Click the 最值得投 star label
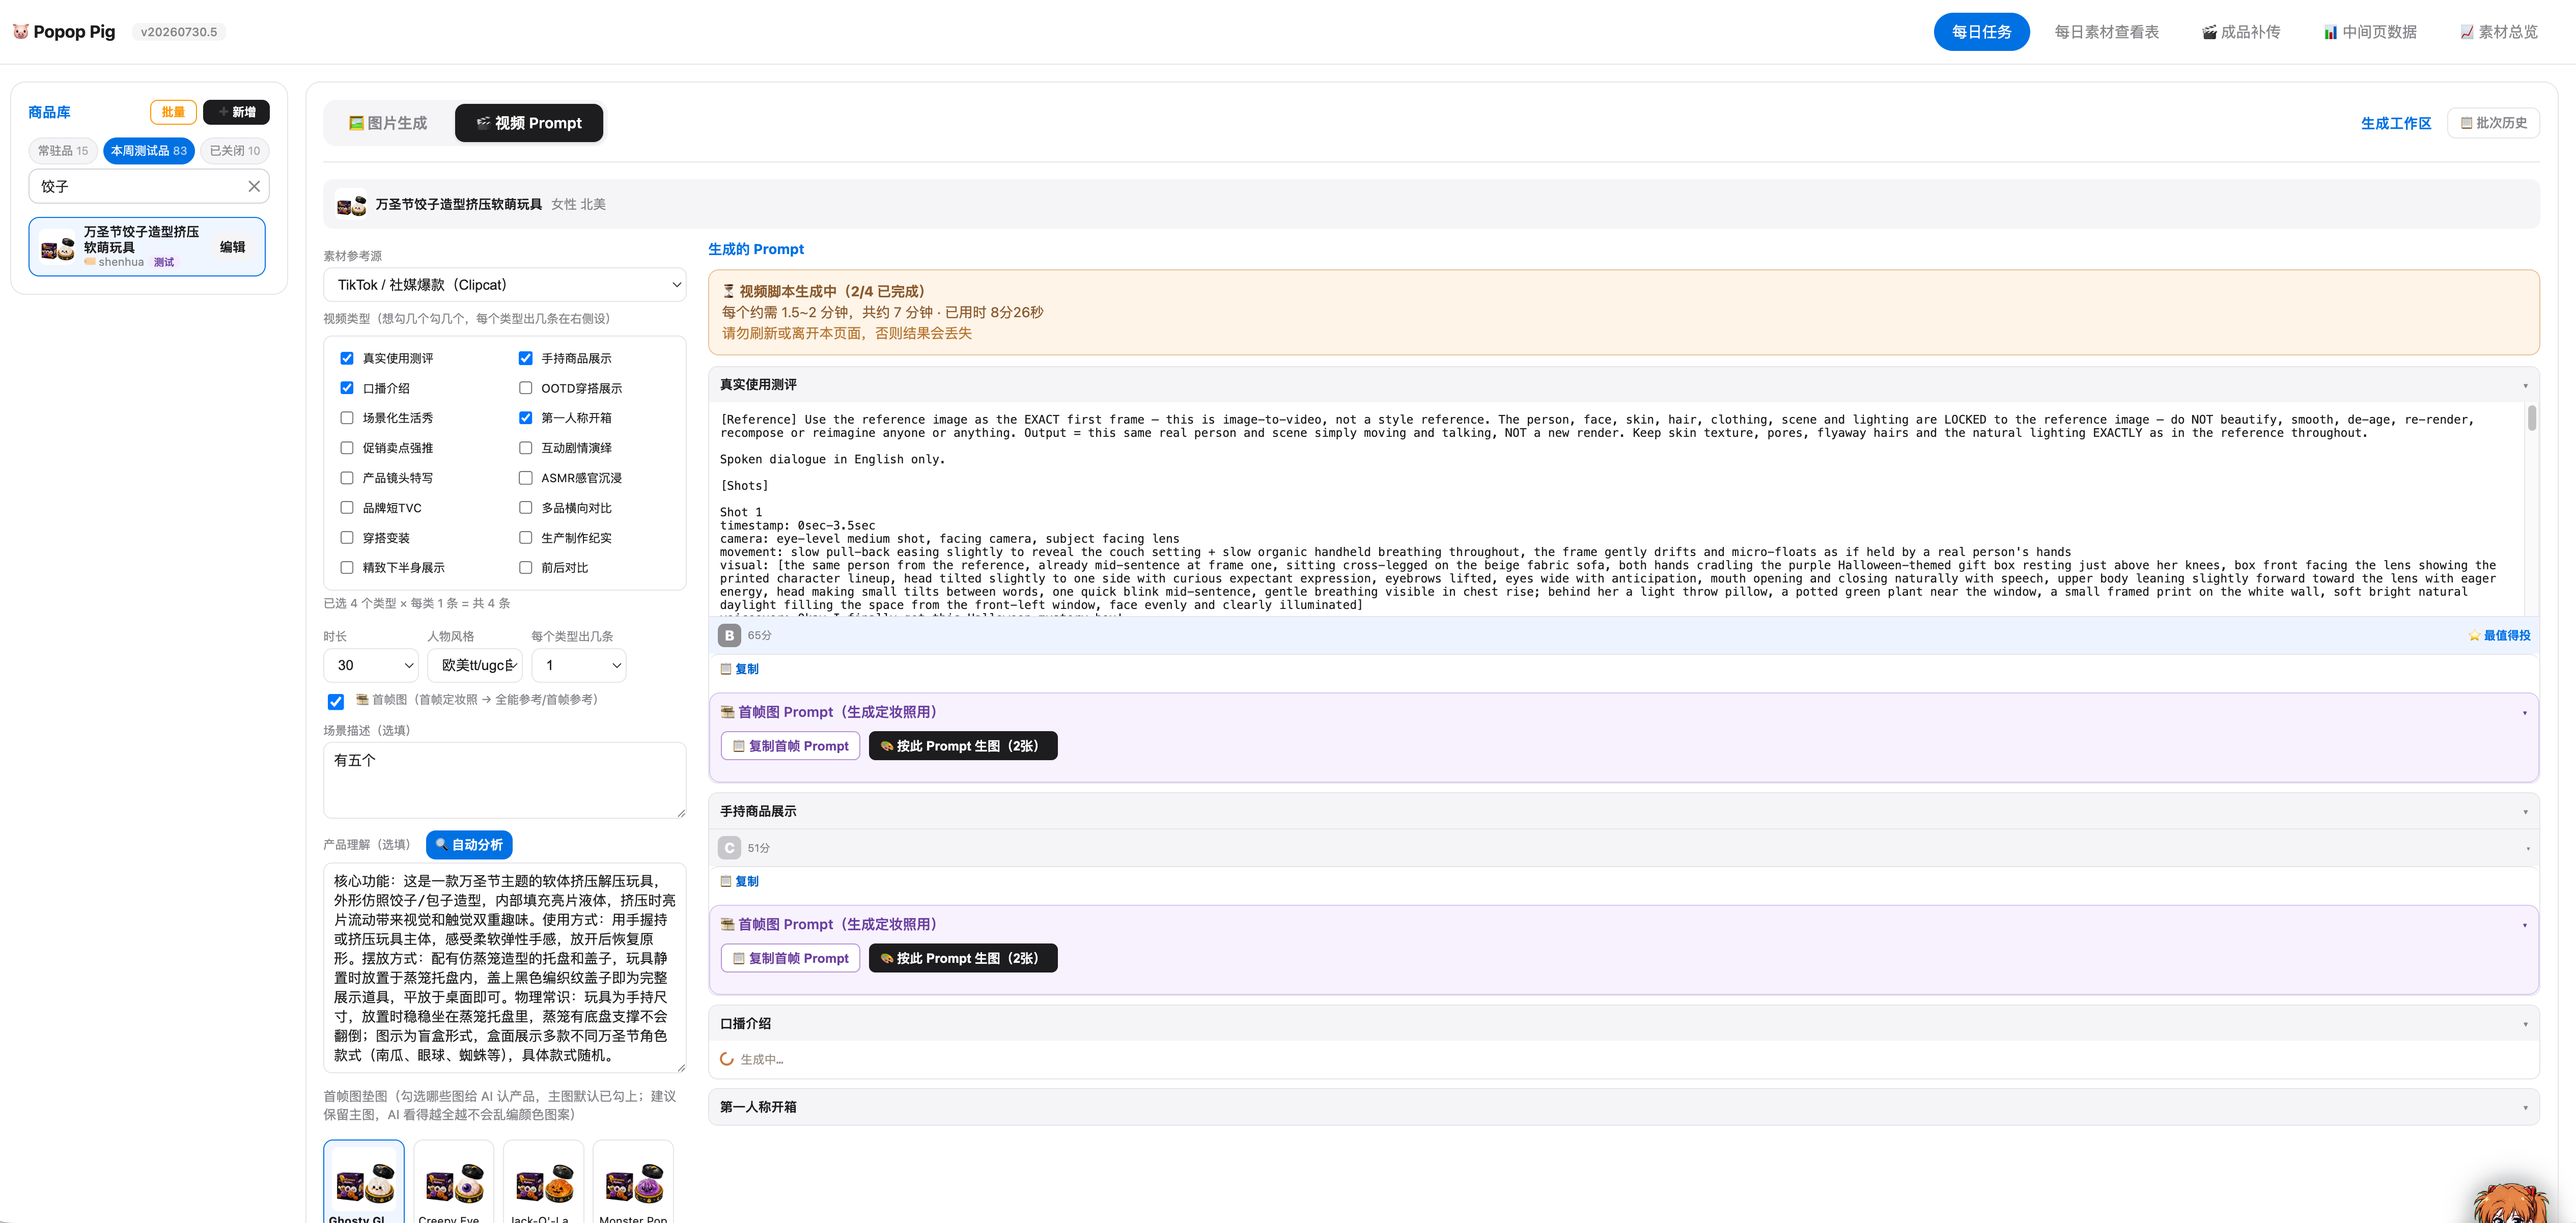Viewport: 2576px width, 1223px height. 2499,635
